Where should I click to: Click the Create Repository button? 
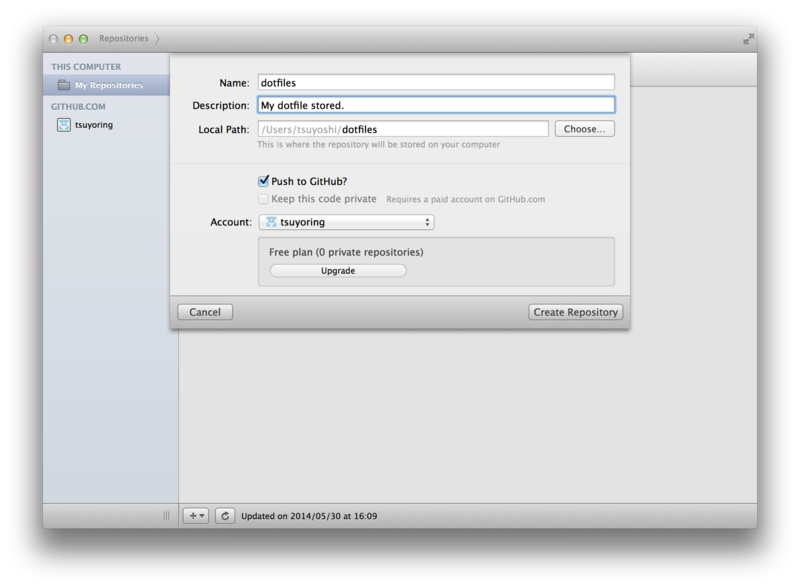pos(576,312)
